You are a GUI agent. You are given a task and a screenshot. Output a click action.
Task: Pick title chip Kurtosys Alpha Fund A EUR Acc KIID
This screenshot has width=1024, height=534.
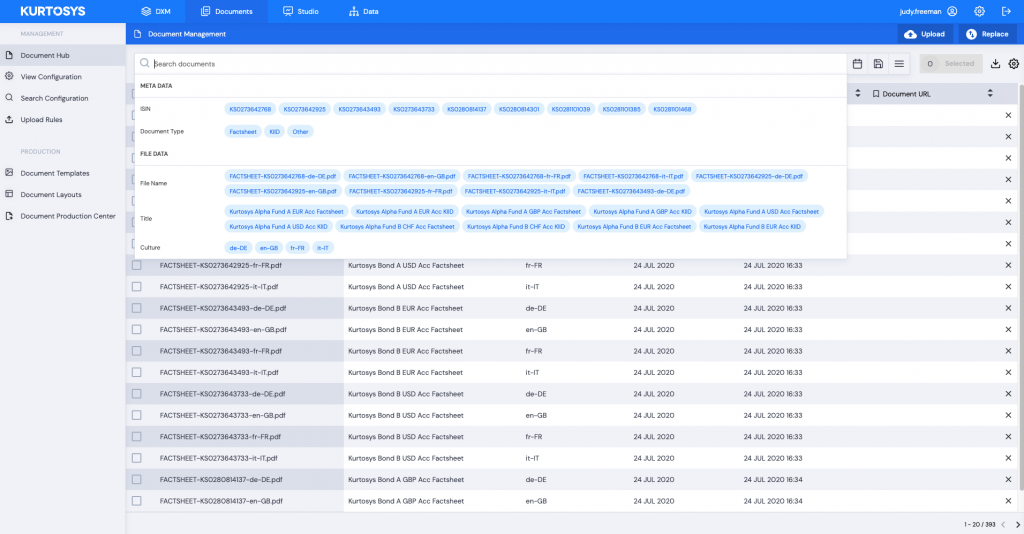pyautogui.click(x=405, y=212)
